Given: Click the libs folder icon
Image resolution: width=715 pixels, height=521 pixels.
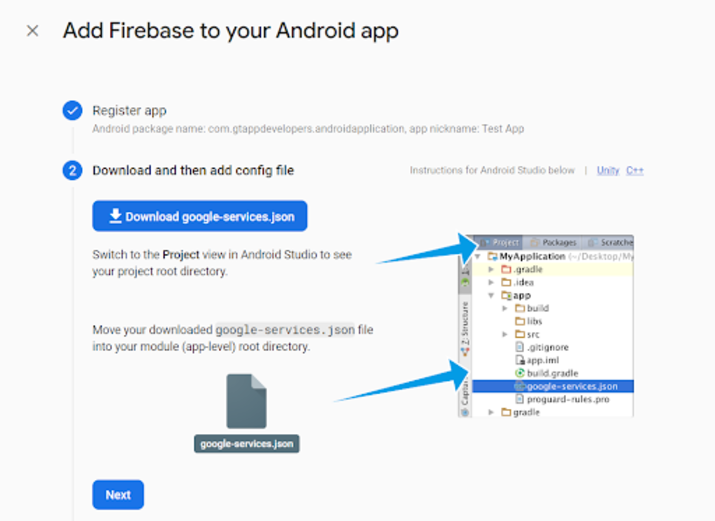Looking at the screenshot, I should [x=519, y=321].
